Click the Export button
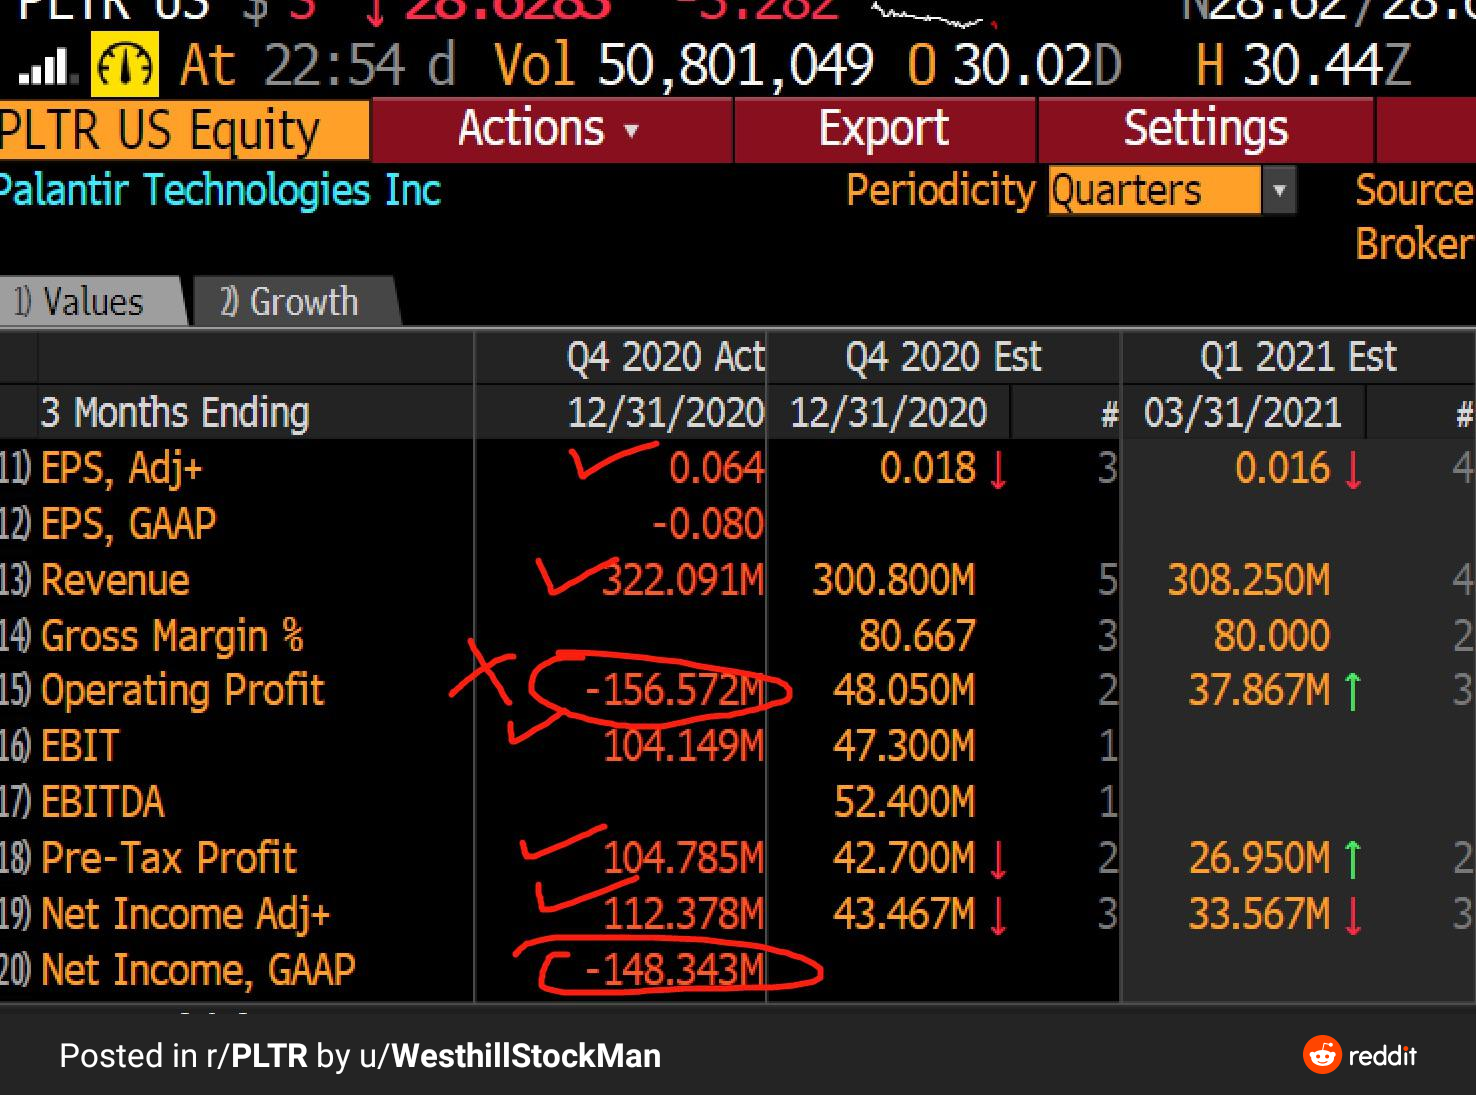This screenshot has height=1095, width=1476. pos(884,129)
